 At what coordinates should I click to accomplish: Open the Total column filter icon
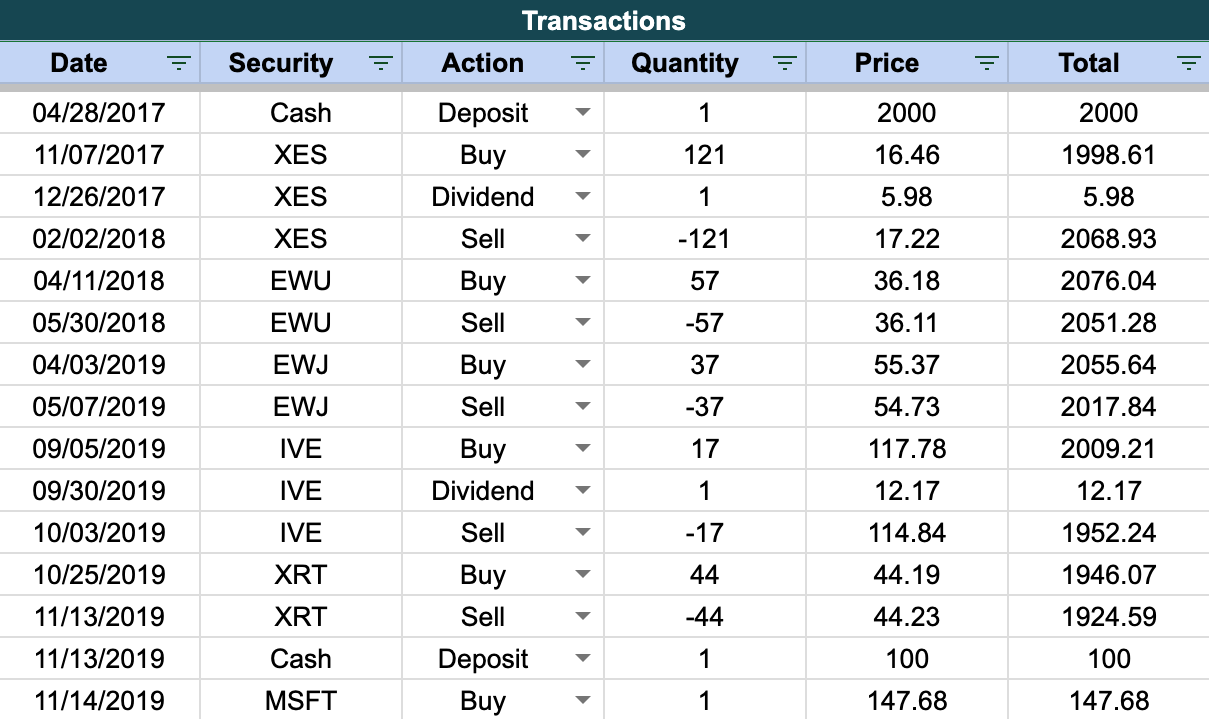[1189, 64]
